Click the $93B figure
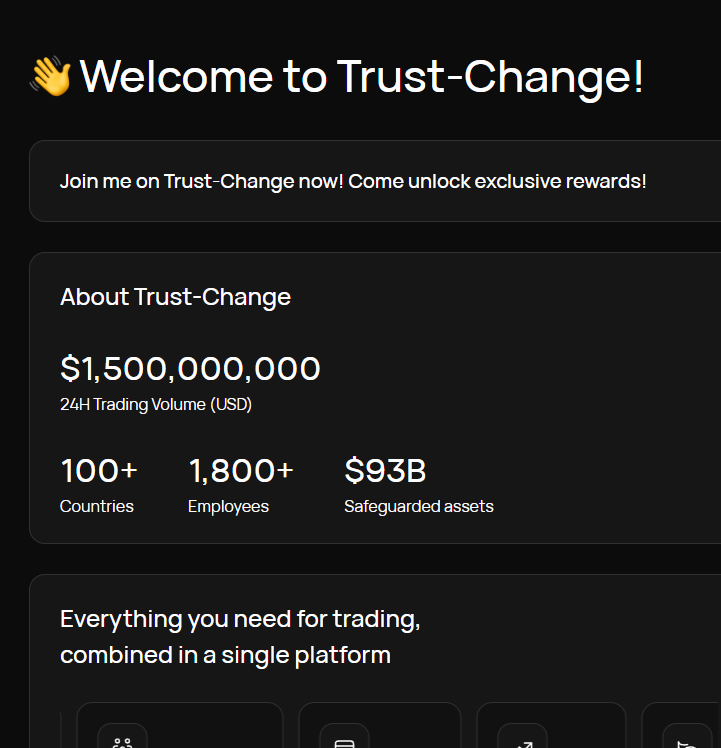Screen dimensions: 721x748 [385, 470]
